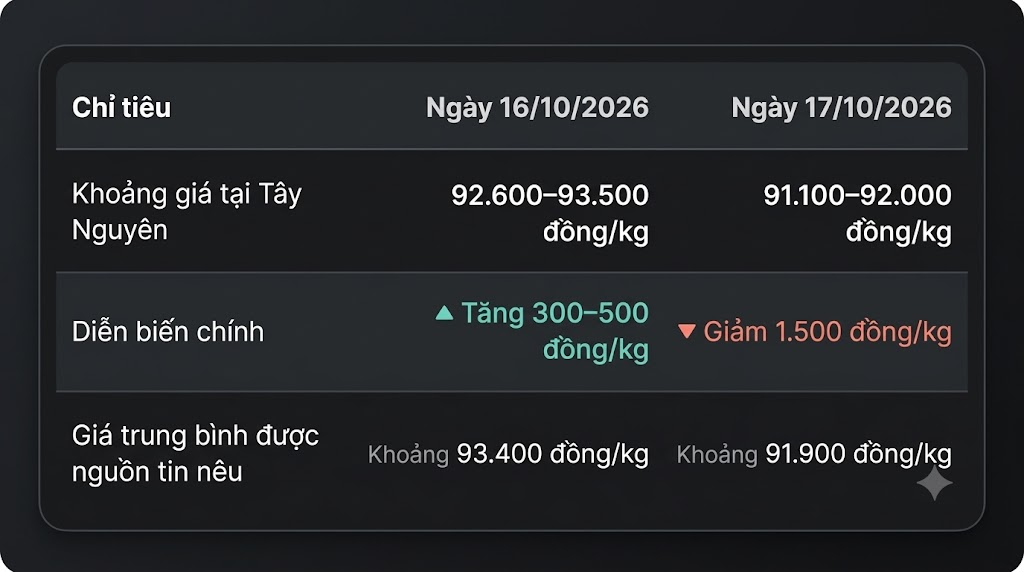
Task: Click the sparkle star icon bottom corner
Action: [x=935, y=484]
